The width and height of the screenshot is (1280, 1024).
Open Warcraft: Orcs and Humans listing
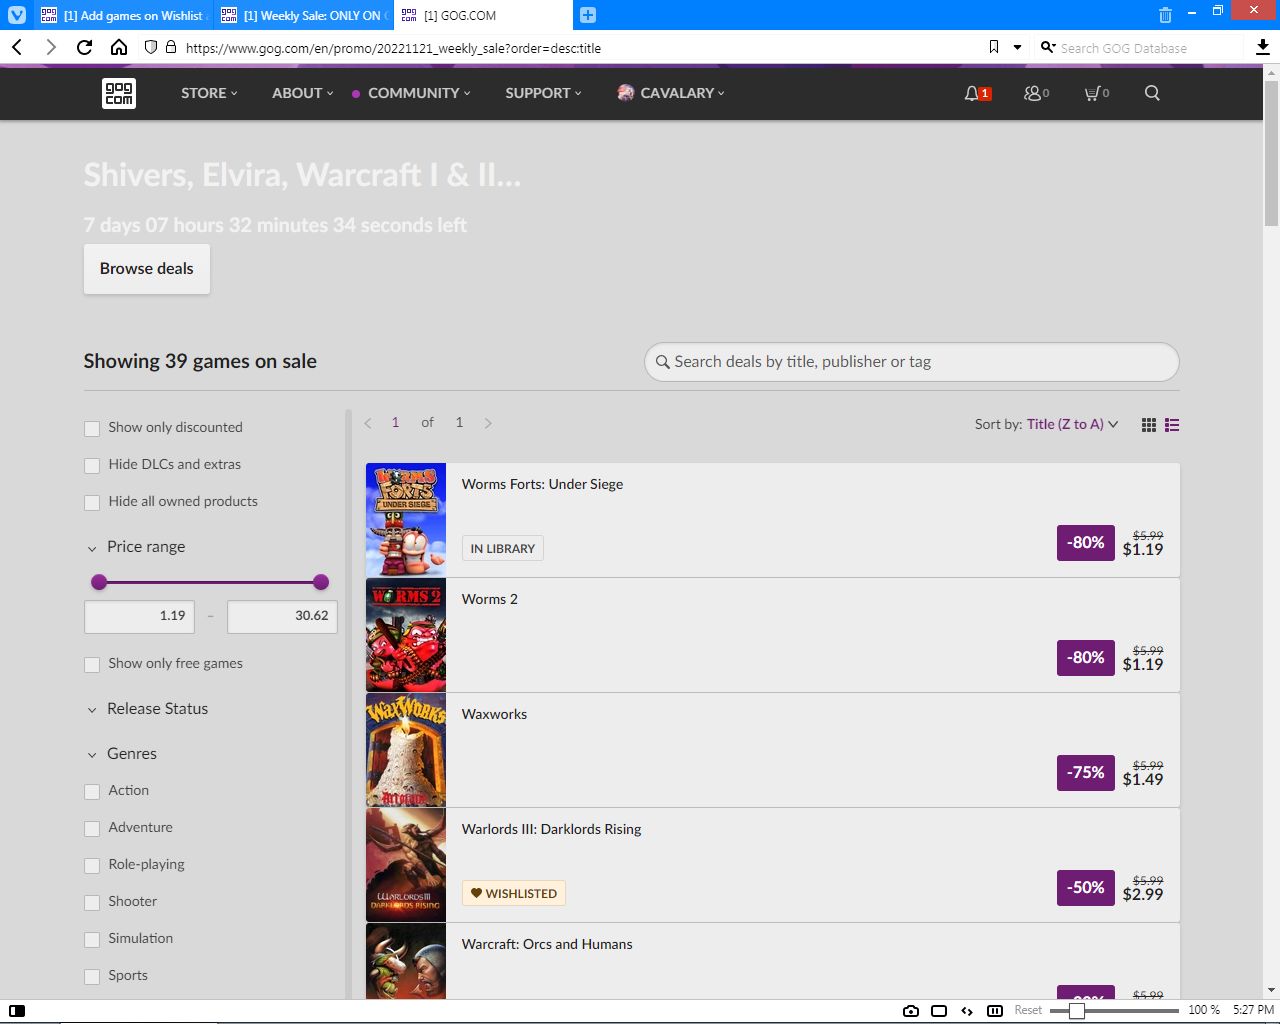(x=773, y=961)
